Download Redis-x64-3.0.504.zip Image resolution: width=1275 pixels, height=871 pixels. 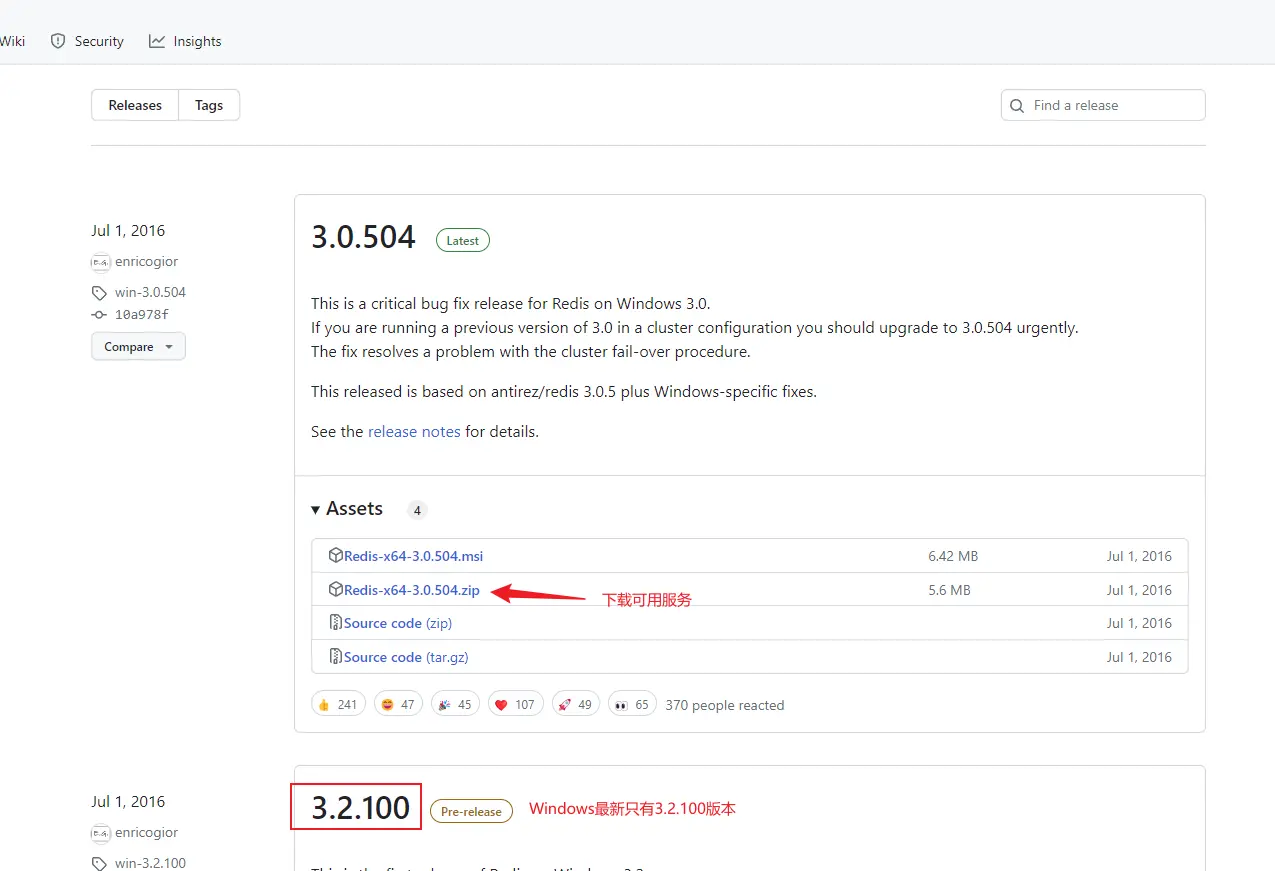point(411,590)
